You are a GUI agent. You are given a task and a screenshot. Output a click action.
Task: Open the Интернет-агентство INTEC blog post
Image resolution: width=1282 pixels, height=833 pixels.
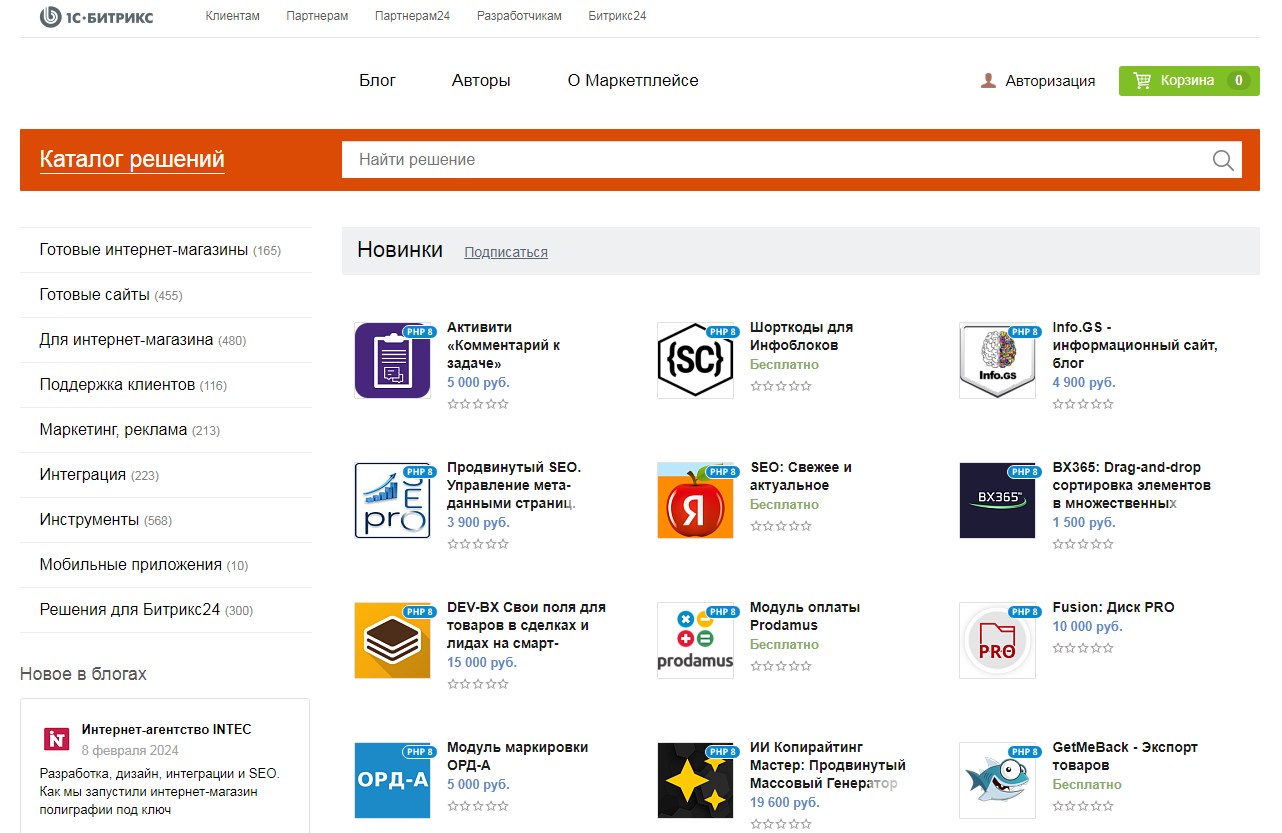coord(167,729)
